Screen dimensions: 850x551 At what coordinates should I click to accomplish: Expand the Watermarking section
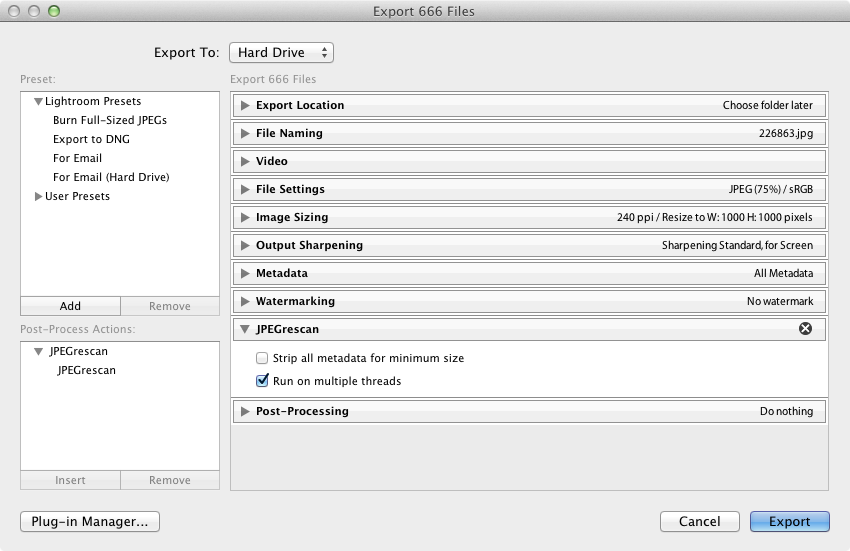[245, 301]
